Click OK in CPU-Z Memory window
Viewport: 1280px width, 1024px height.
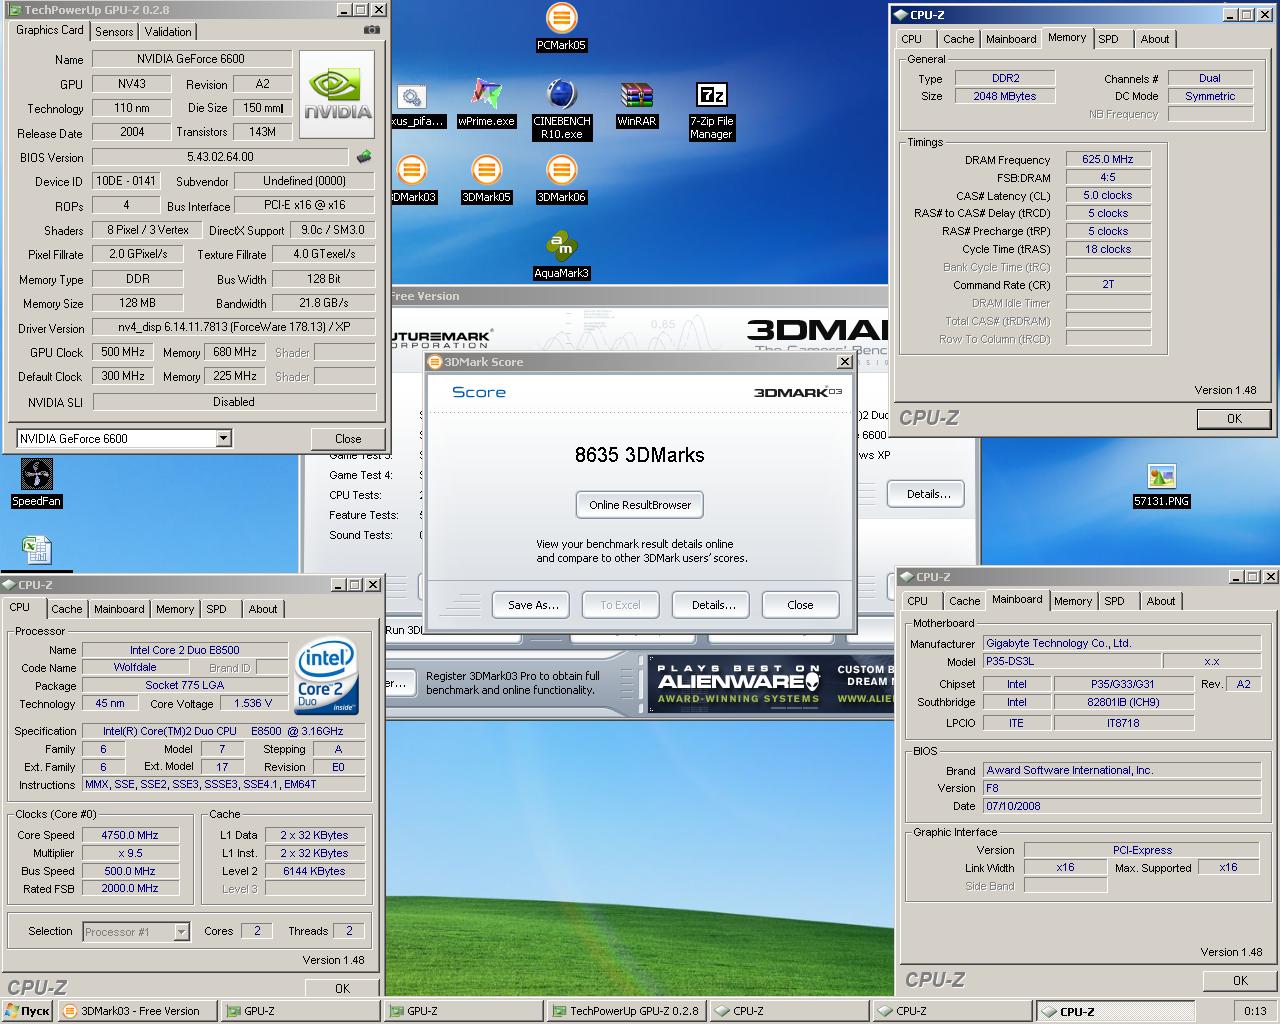point(1234,419)
